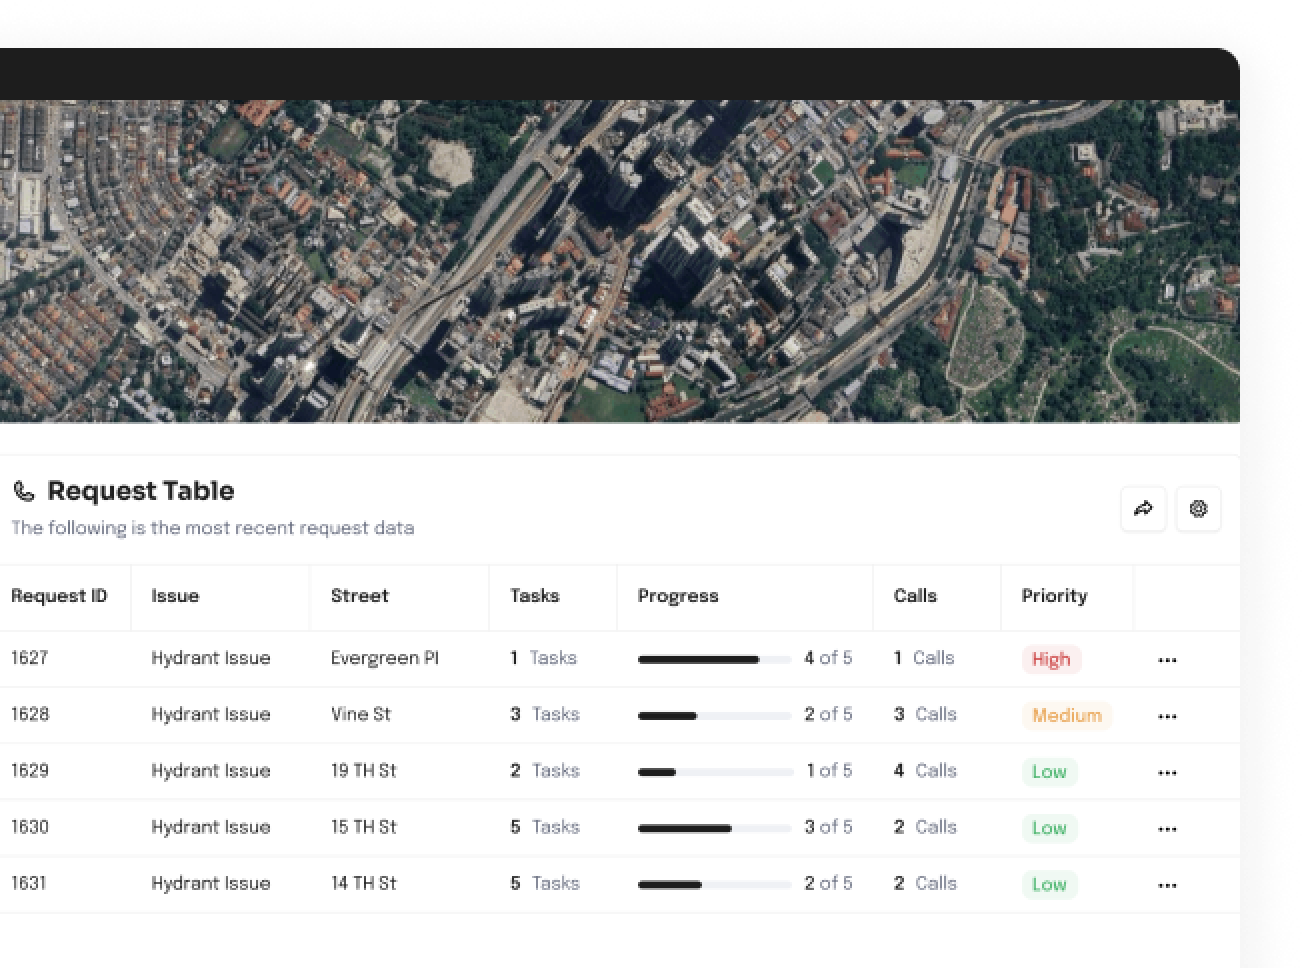Select request ID 1628 cell
Viewport: 1304px width, 968px height.
[x=30, y=714]
